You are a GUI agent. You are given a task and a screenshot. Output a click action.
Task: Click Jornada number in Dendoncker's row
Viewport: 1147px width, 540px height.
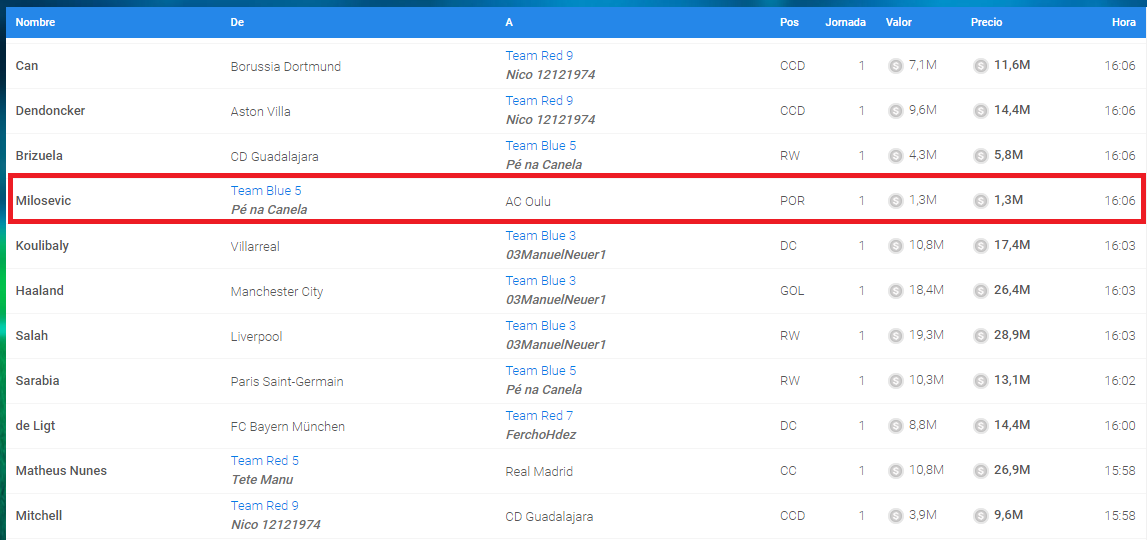pos(861,111)
